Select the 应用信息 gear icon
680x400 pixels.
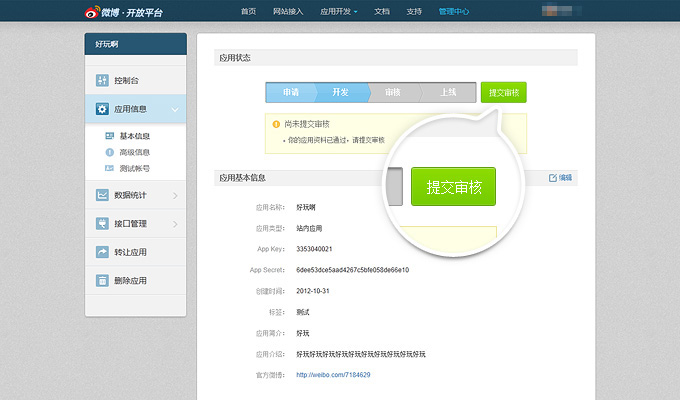[x=102, y=109]
